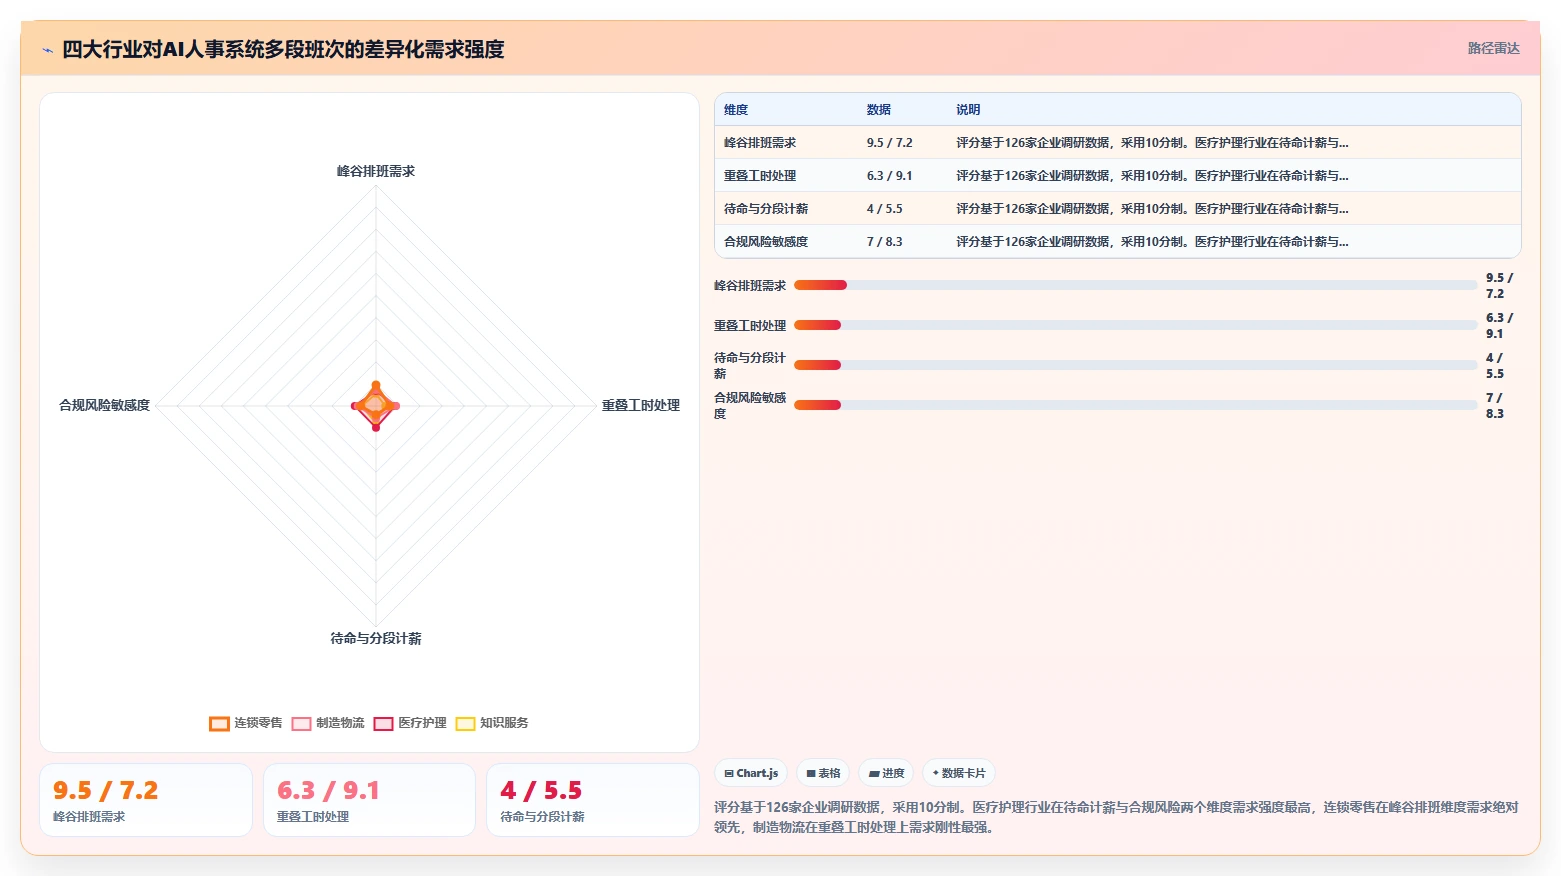Click the small icon before the dashboard title

tap(47, 50)
